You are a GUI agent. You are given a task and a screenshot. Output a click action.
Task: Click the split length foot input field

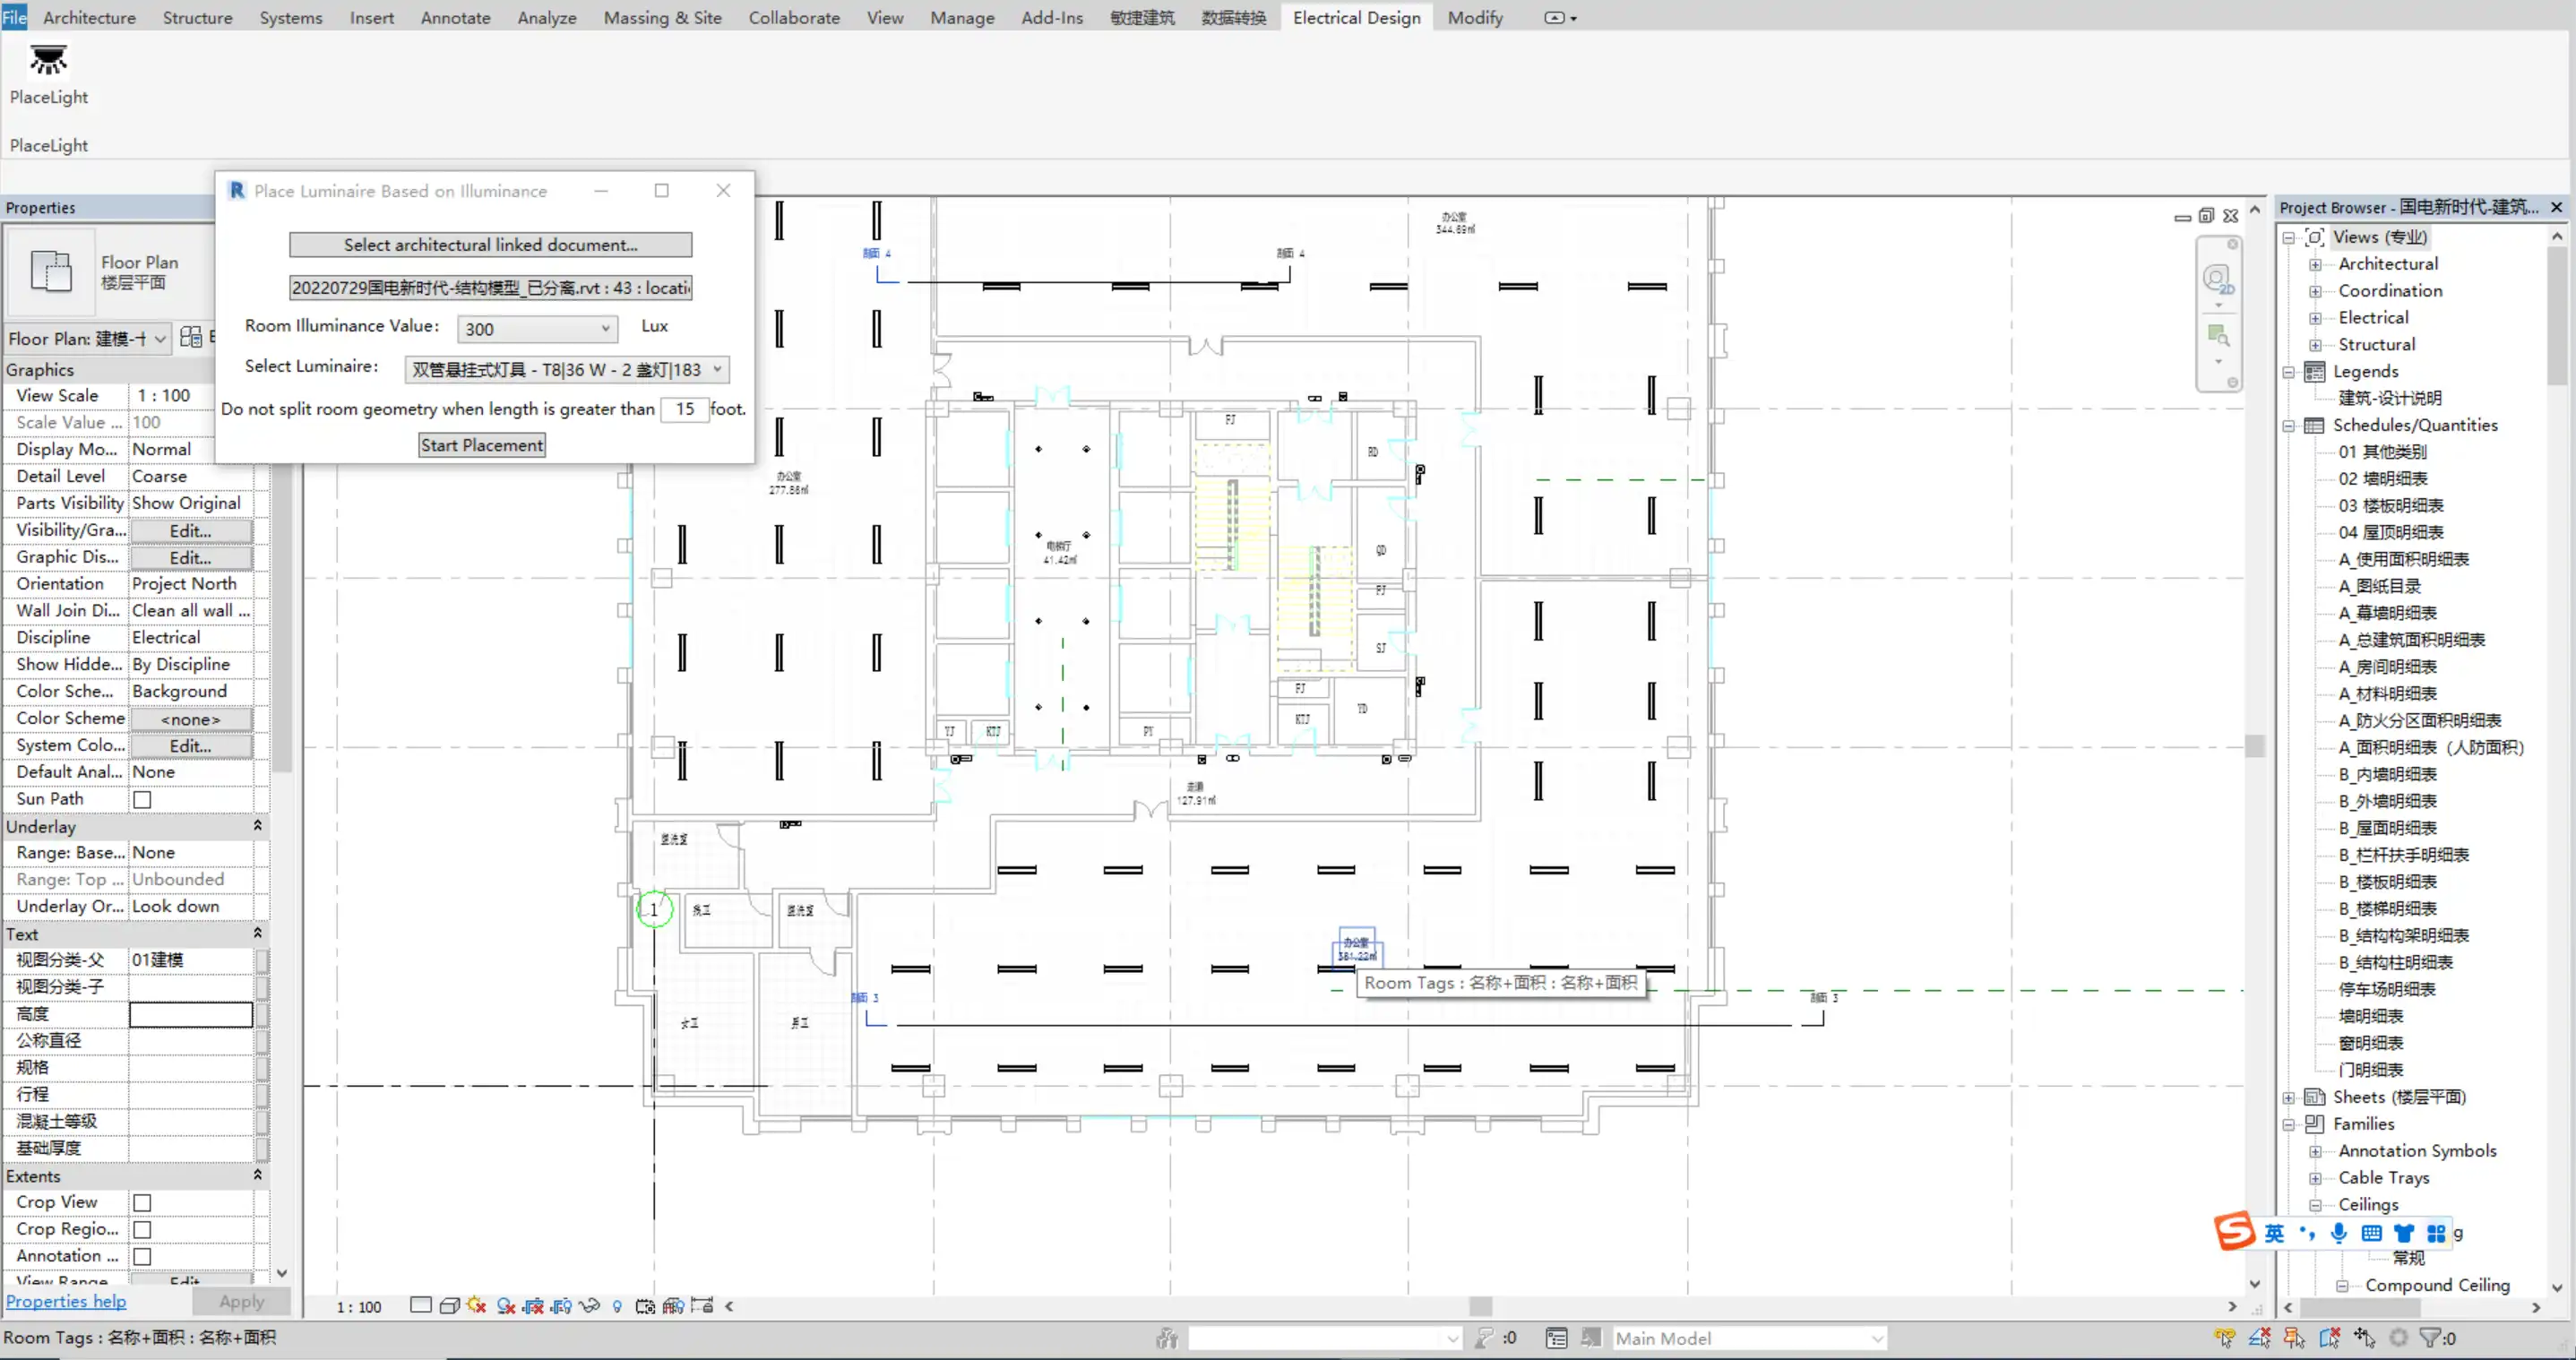(x=684, y=409)
